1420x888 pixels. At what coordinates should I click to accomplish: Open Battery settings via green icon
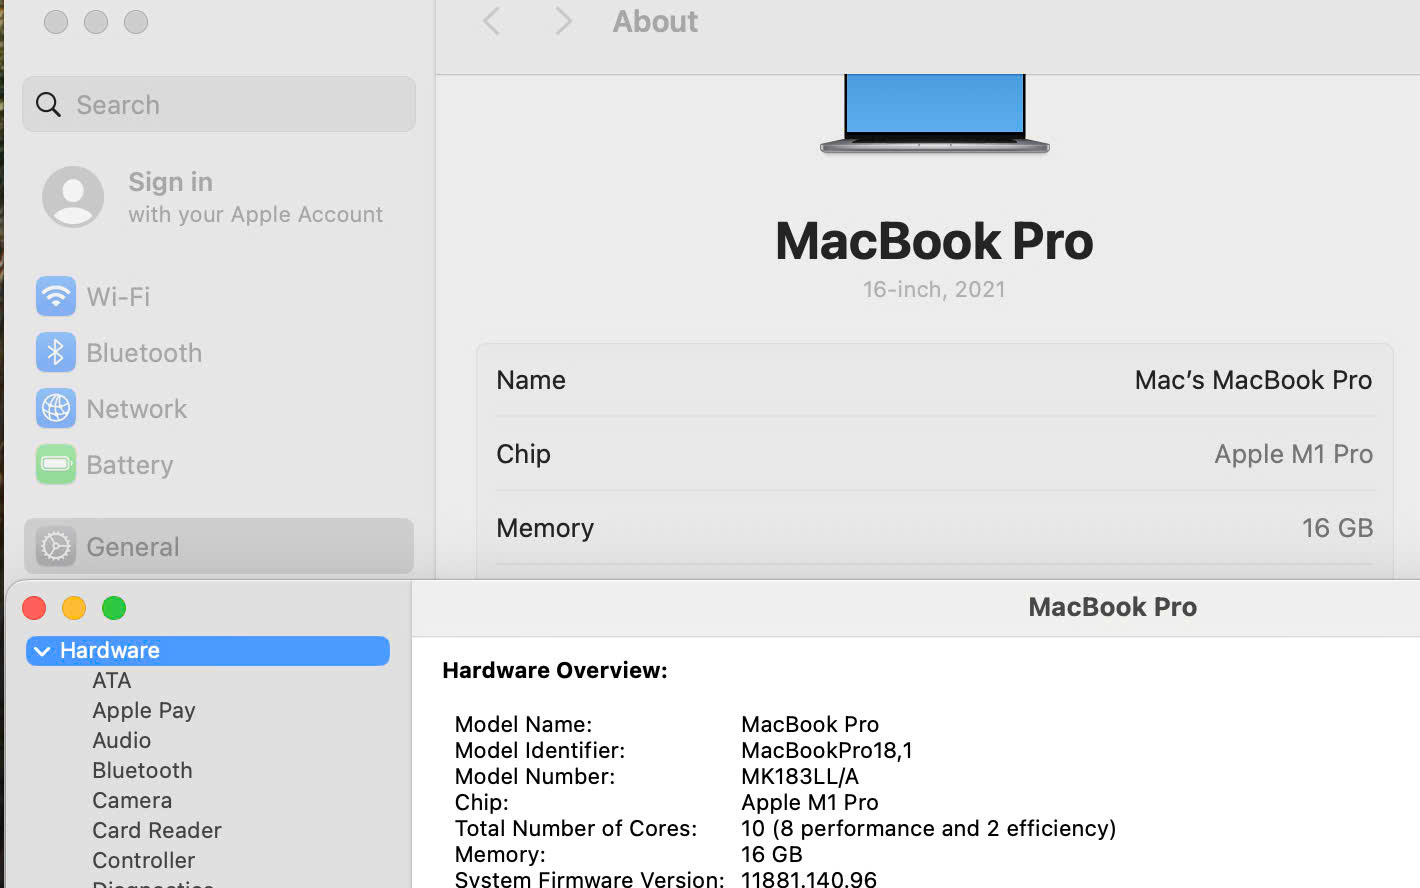coord(56,464)
